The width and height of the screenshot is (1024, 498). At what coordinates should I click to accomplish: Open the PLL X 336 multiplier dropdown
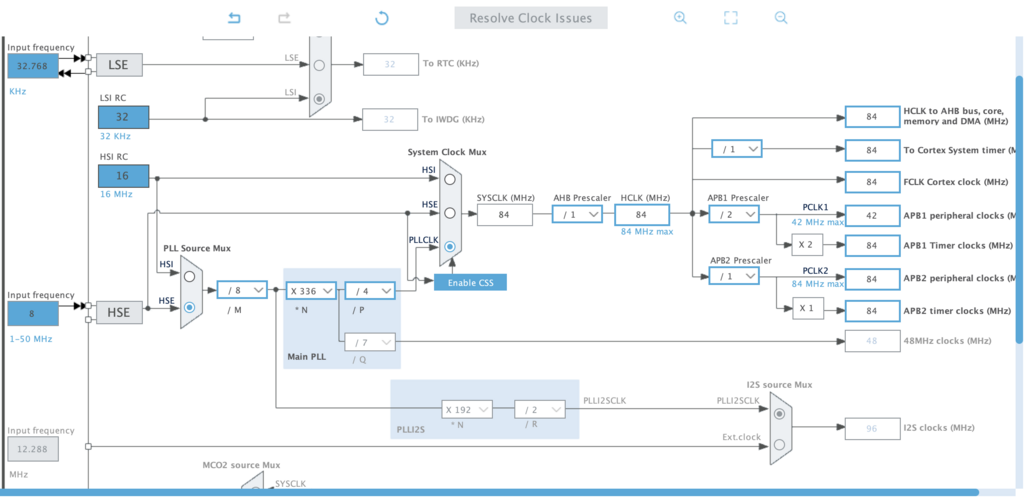tap(310, 290)
